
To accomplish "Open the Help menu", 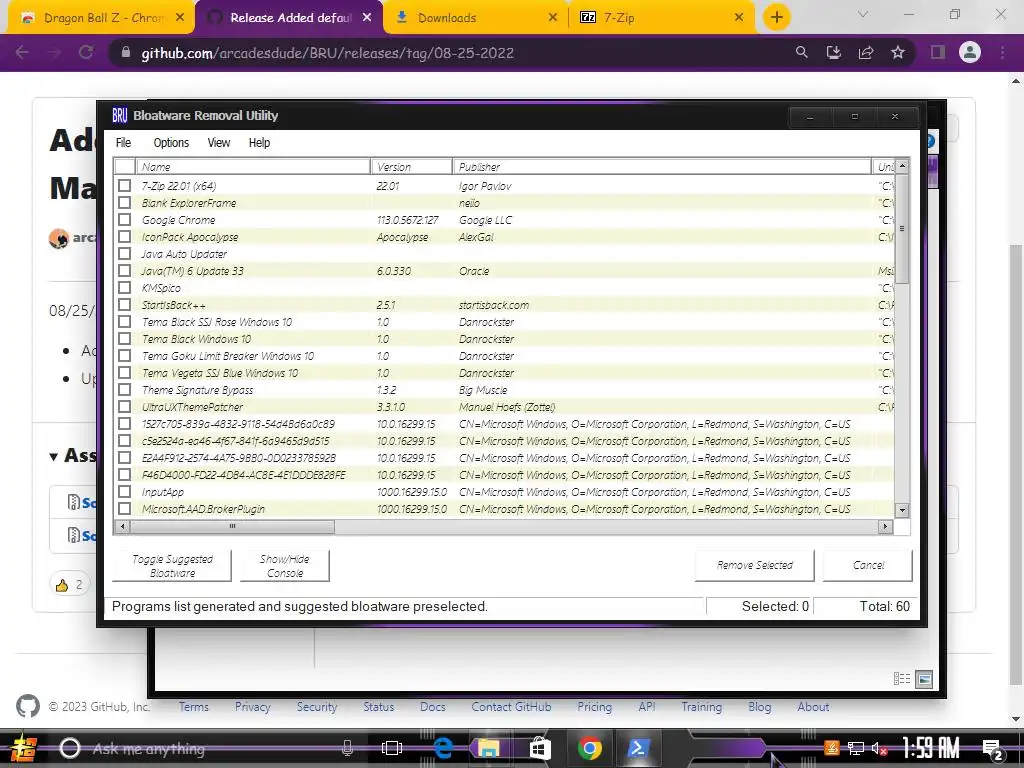I will [259, 142].
